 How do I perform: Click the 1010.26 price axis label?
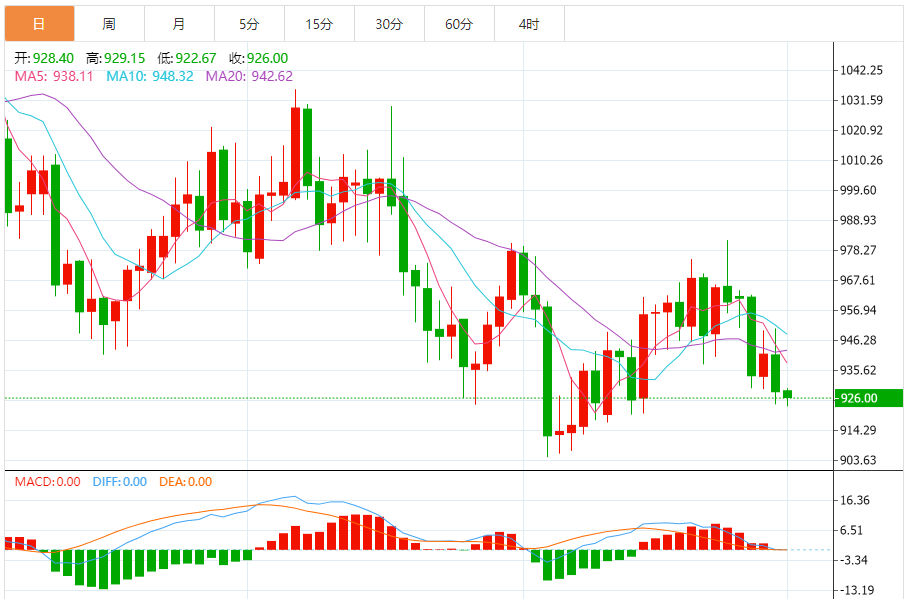(x=861, y=160)
